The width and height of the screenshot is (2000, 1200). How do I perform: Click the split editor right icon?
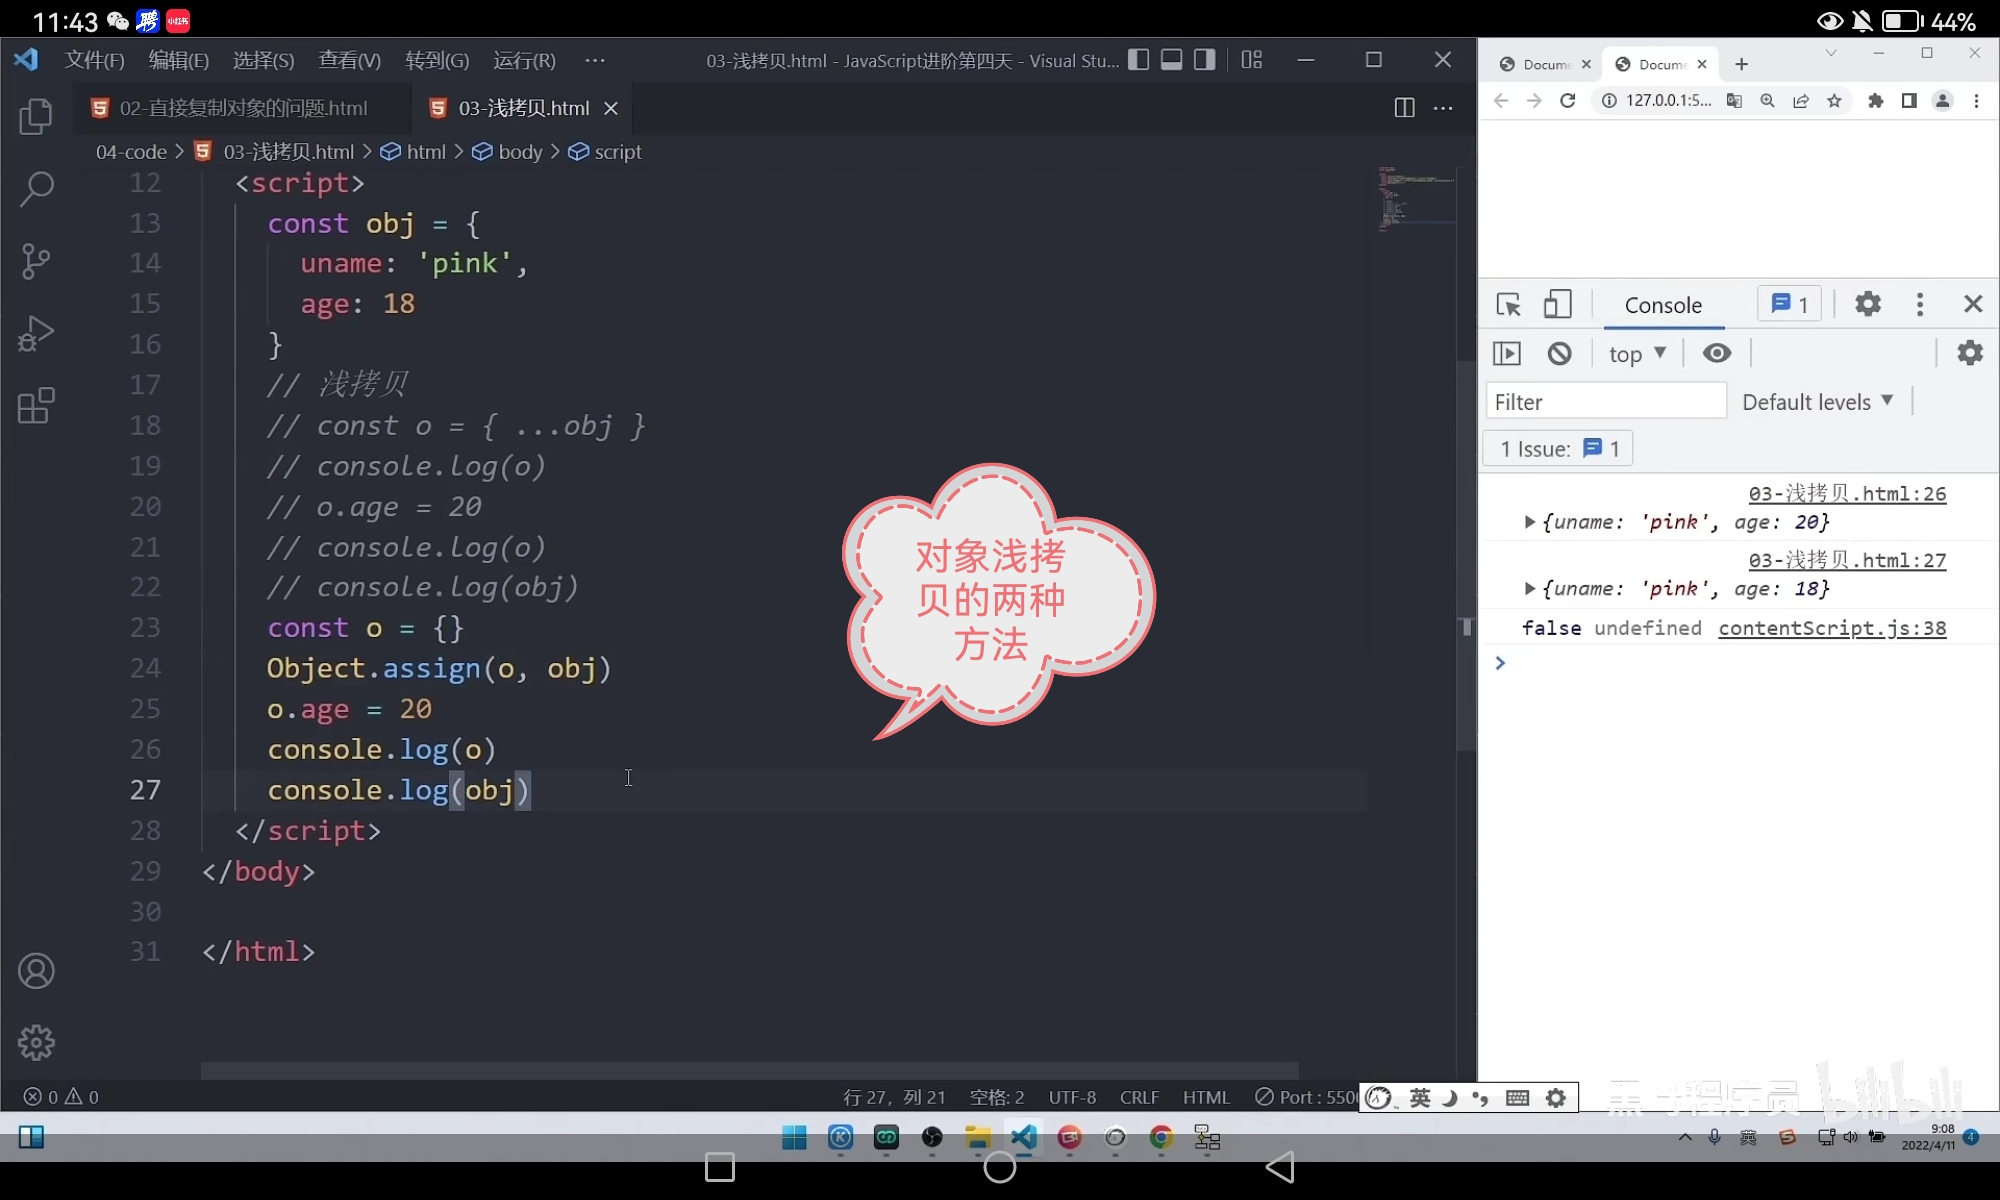click(1404, 108)
